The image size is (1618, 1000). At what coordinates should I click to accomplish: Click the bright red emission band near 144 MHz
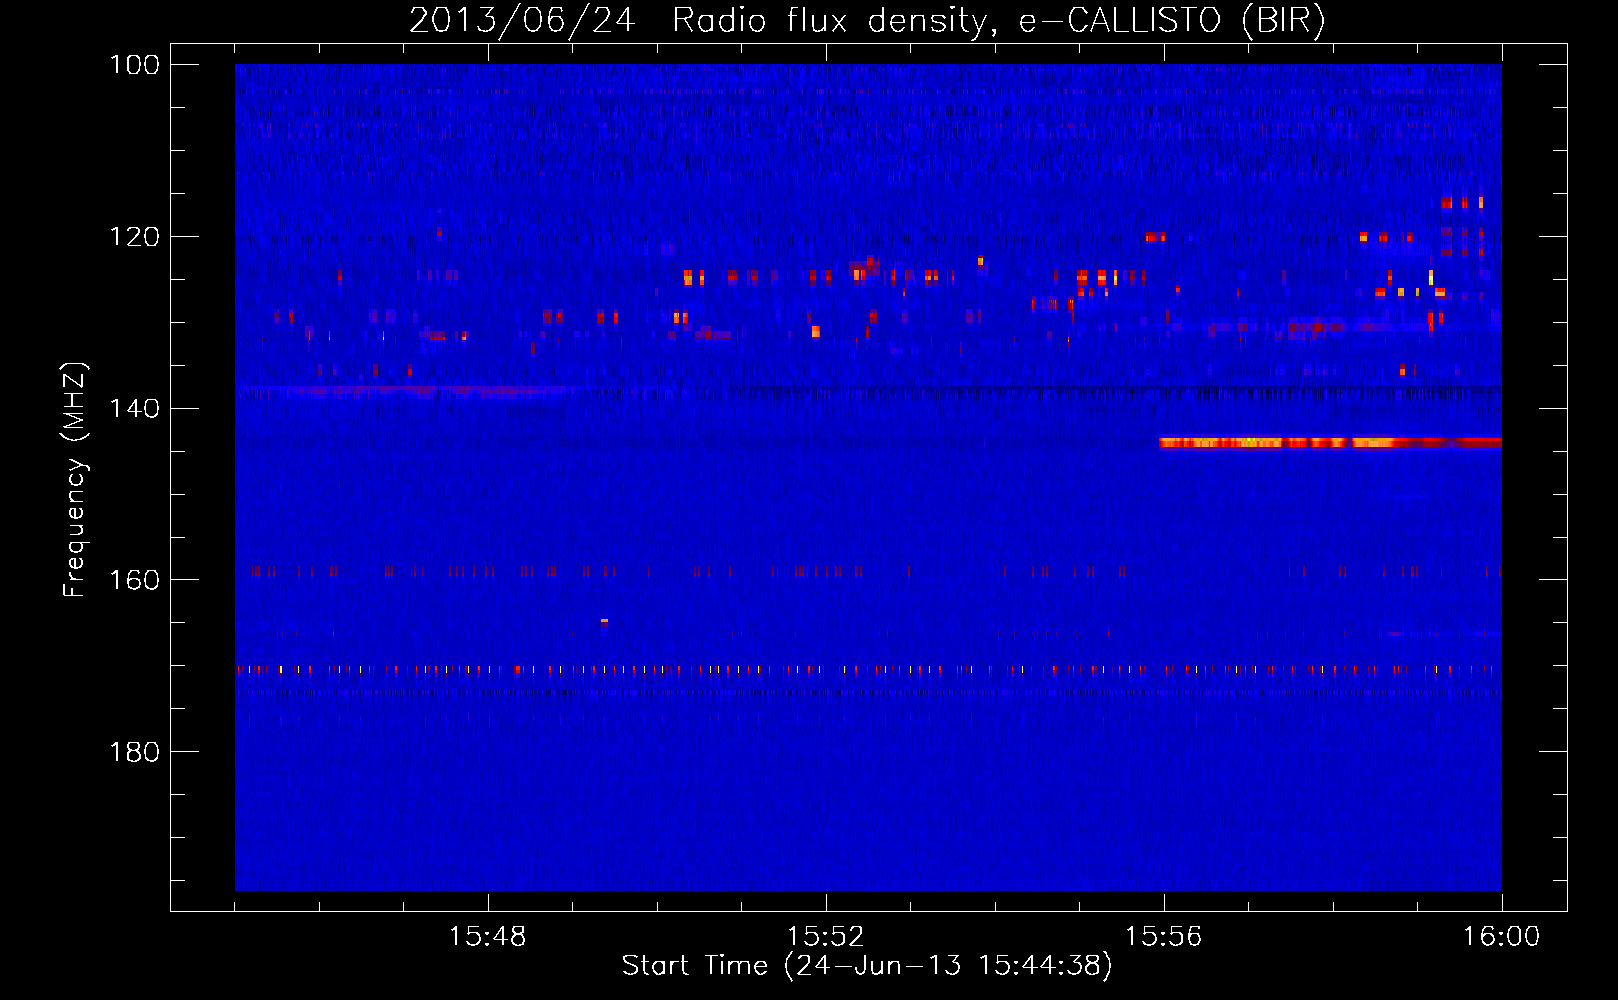[1330, 442]
